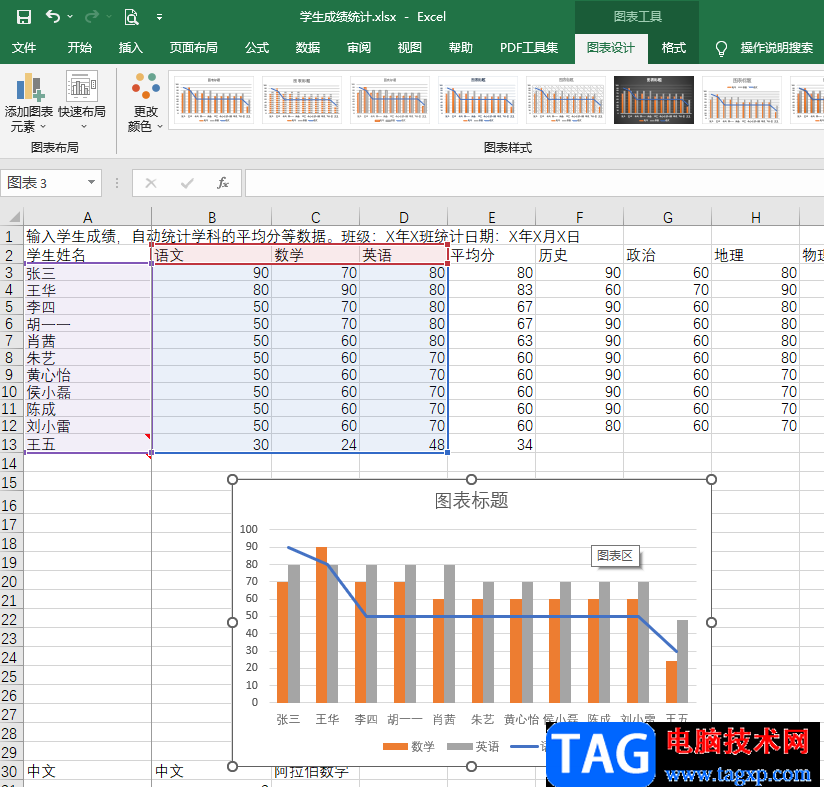Open the 文件 menu tab

pyautogui.click(x=24, y=48)
